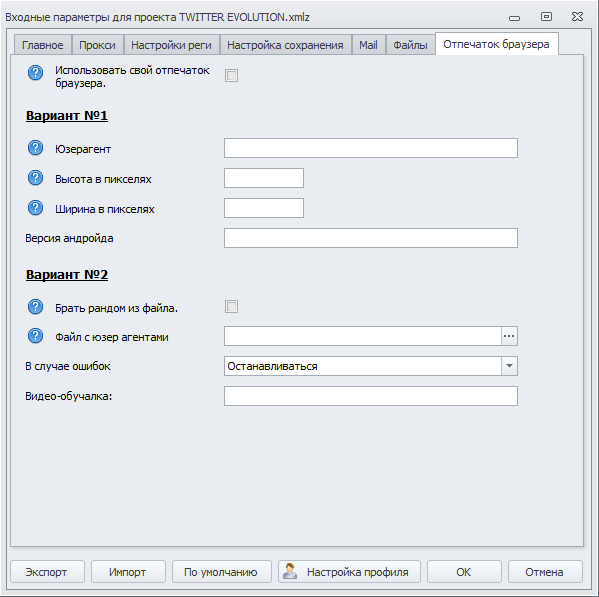Image resolution: width=599 pixels, height=597 pixels.
Task: Go to the Файлы tab
Action: 410,45
